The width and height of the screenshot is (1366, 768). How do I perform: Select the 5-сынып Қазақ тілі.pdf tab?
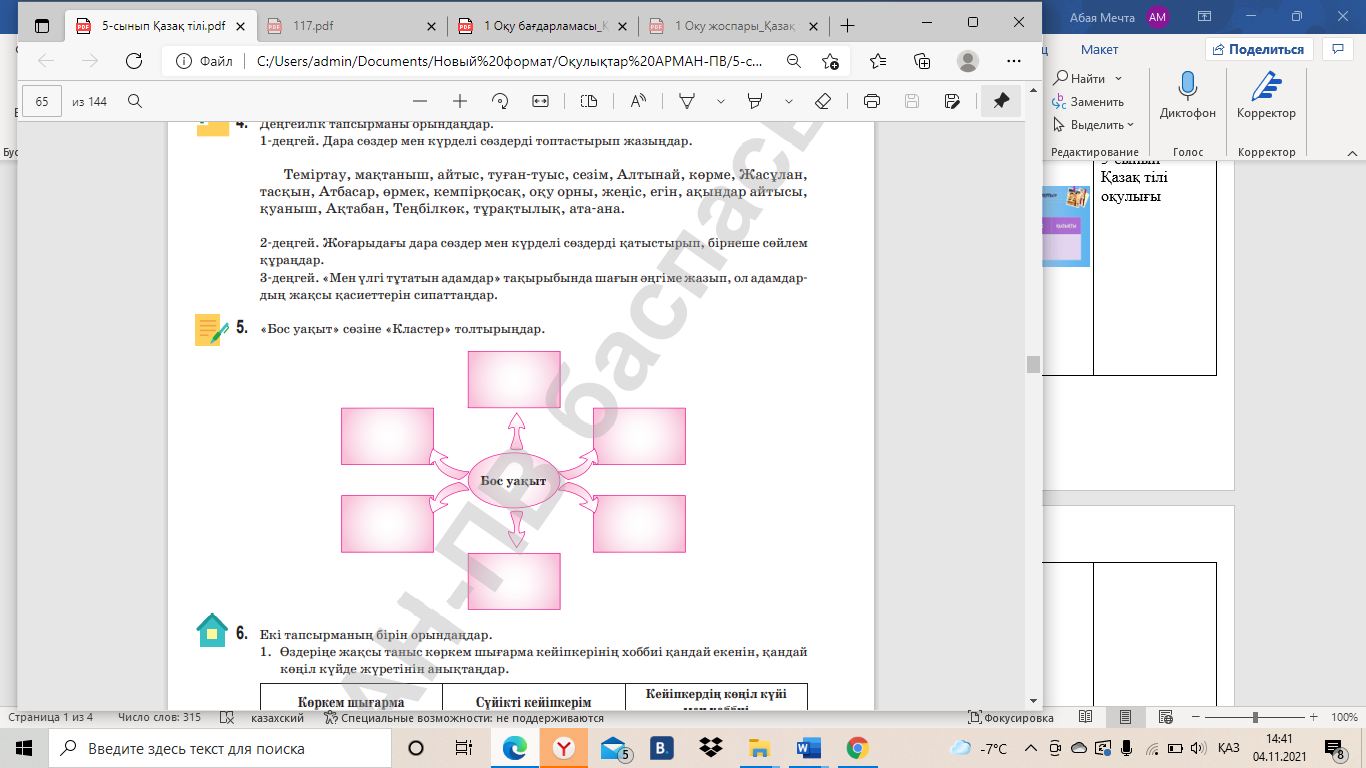(x=162, y=25)
